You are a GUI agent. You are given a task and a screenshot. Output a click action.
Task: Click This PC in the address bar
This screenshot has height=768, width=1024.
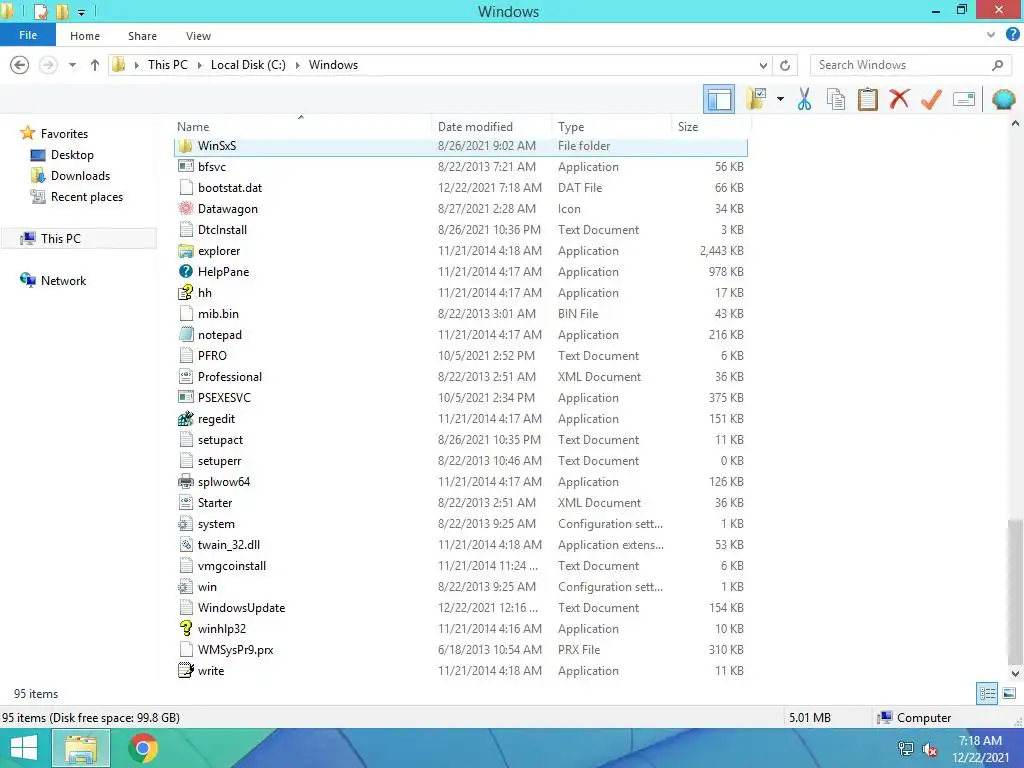tap(168, 65)
